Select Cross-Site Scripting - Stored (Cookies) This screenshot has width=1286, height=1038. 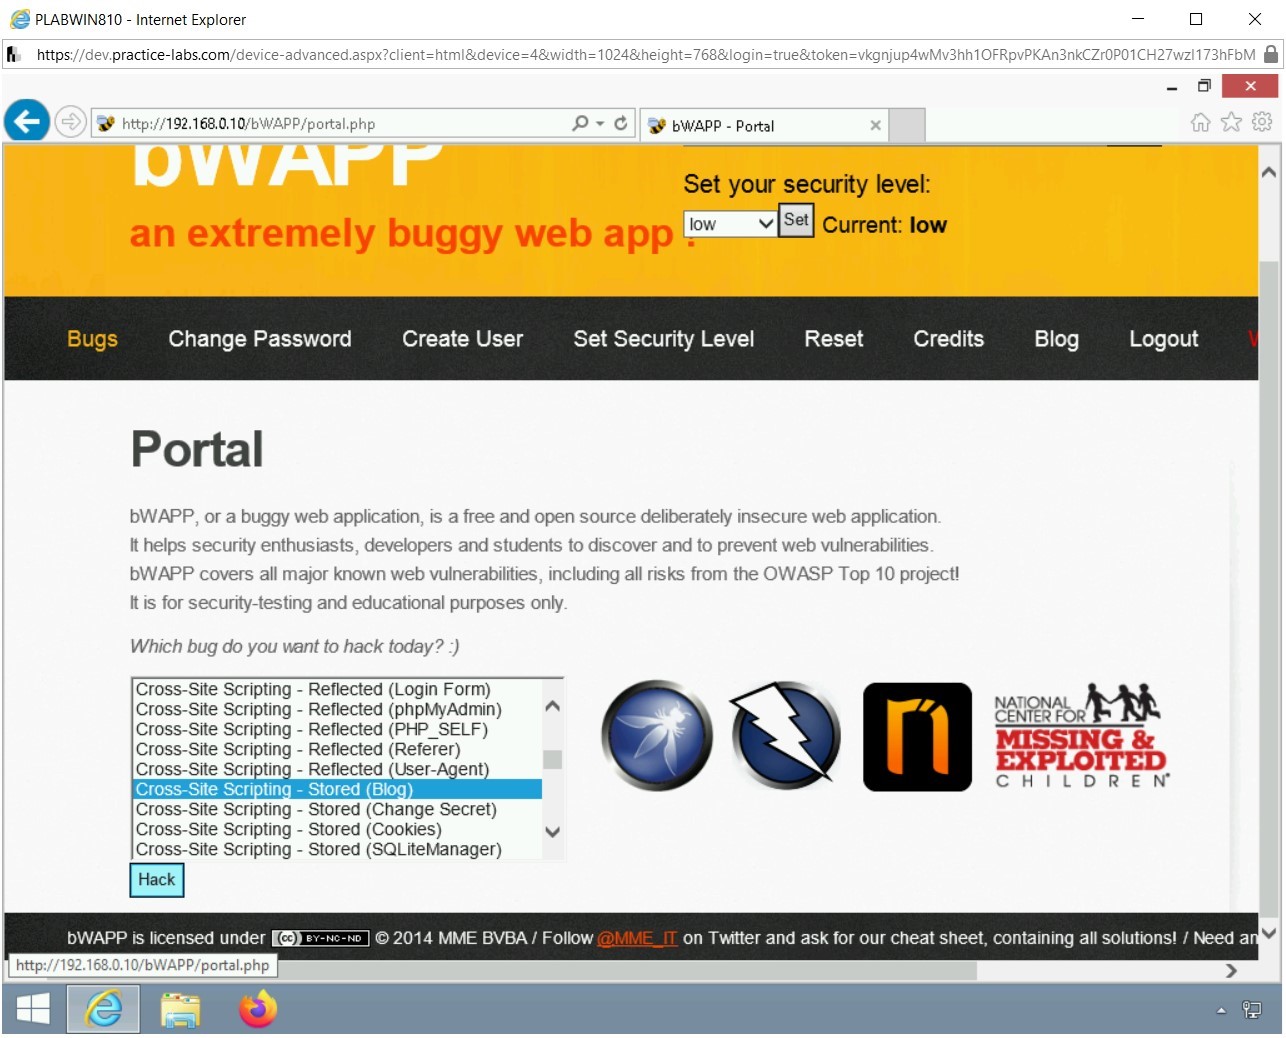coord(289,829)
